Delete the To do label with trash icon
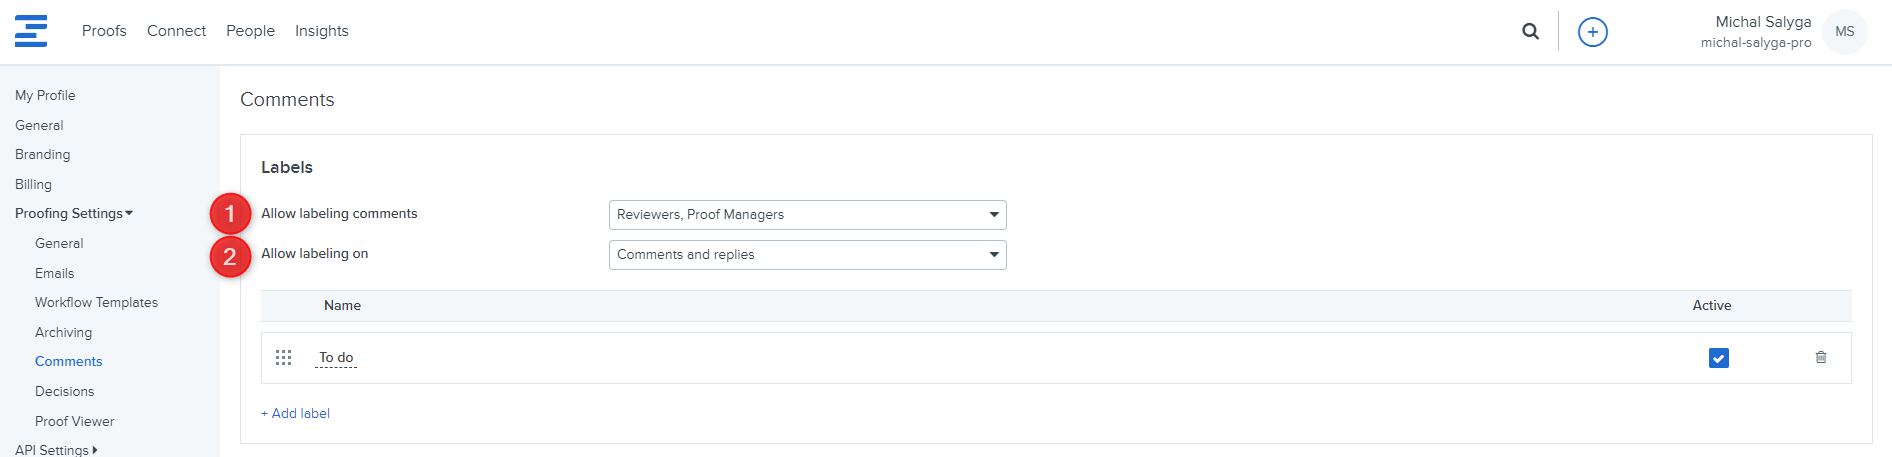 [x=1820, y=357]
